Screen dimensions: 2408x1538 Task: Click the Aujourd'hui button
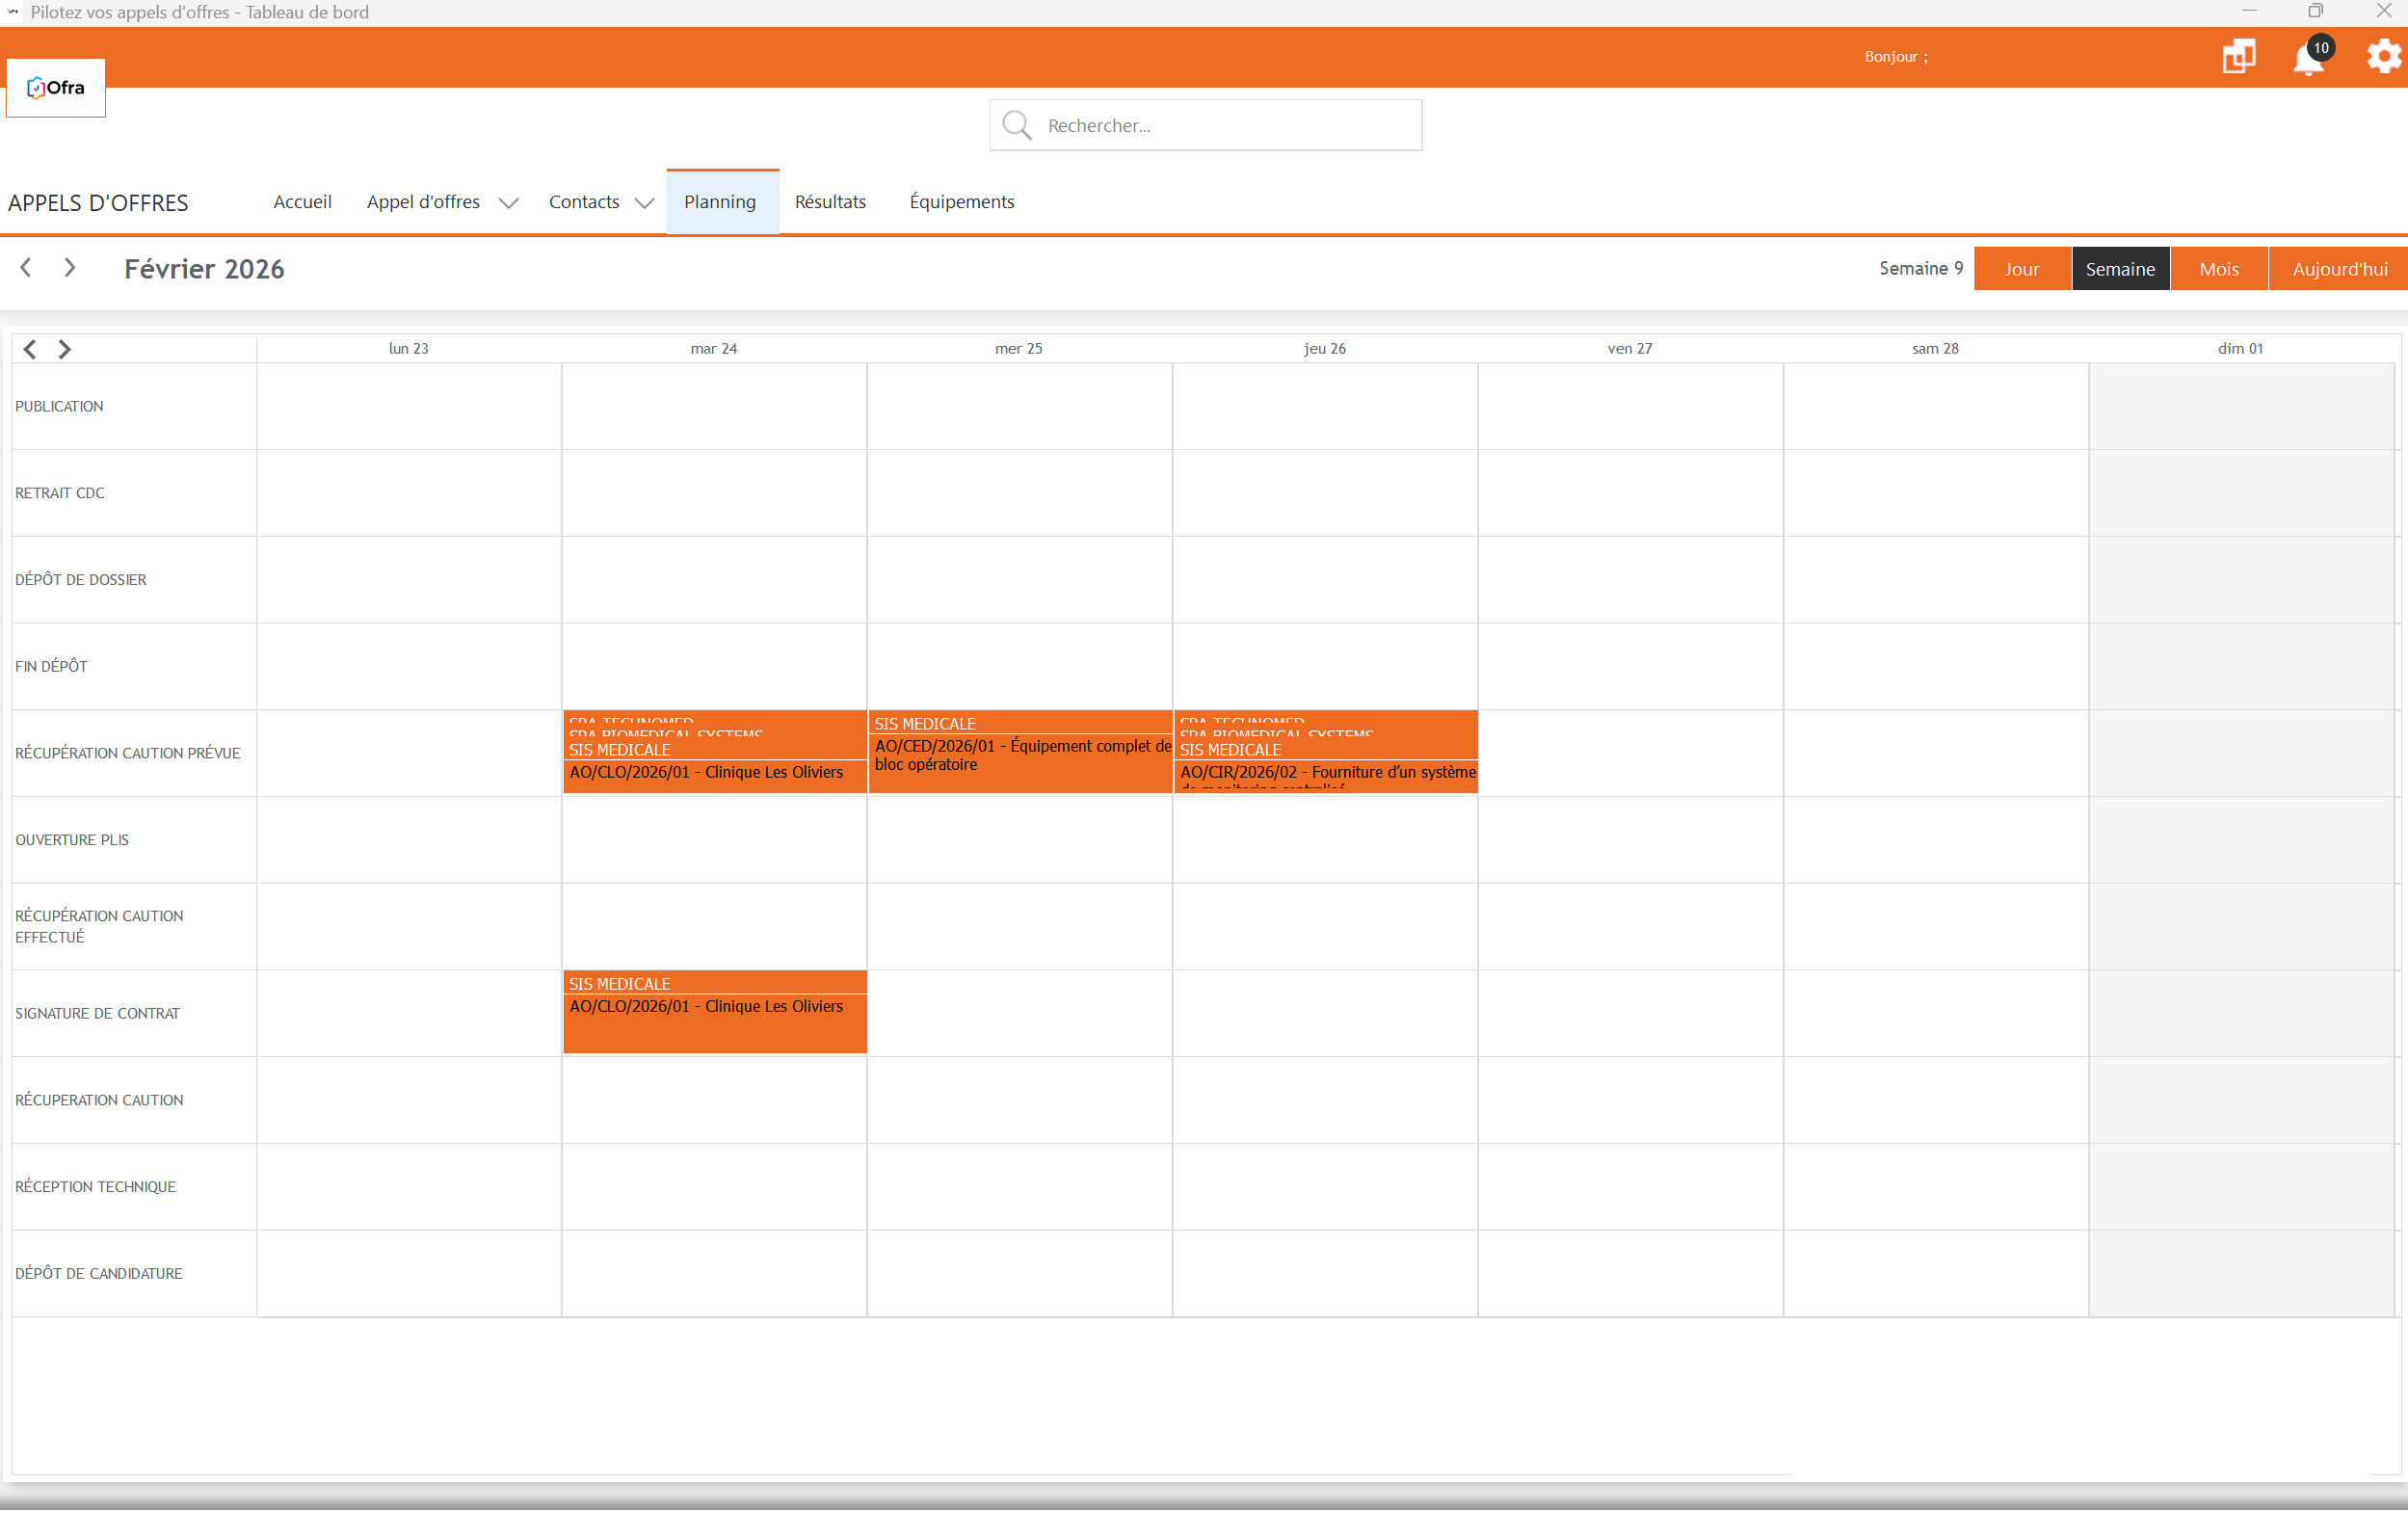(2339, 269)
